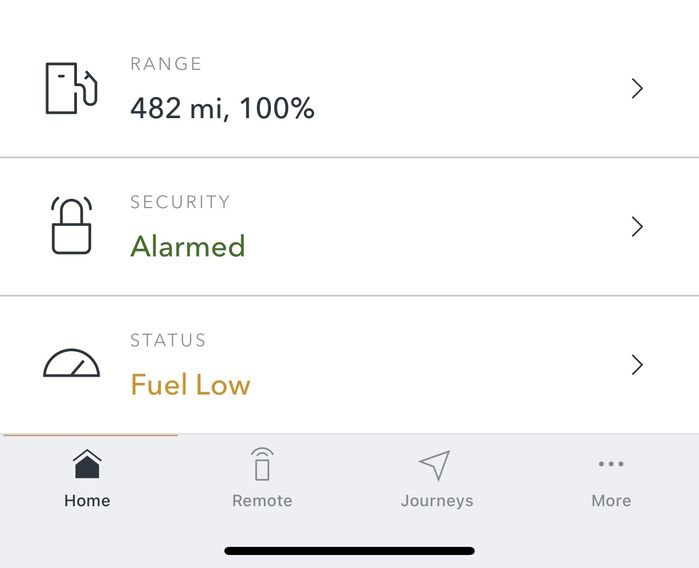
Task: Switch to the Journeys tab label
Action: pos(437,501)
